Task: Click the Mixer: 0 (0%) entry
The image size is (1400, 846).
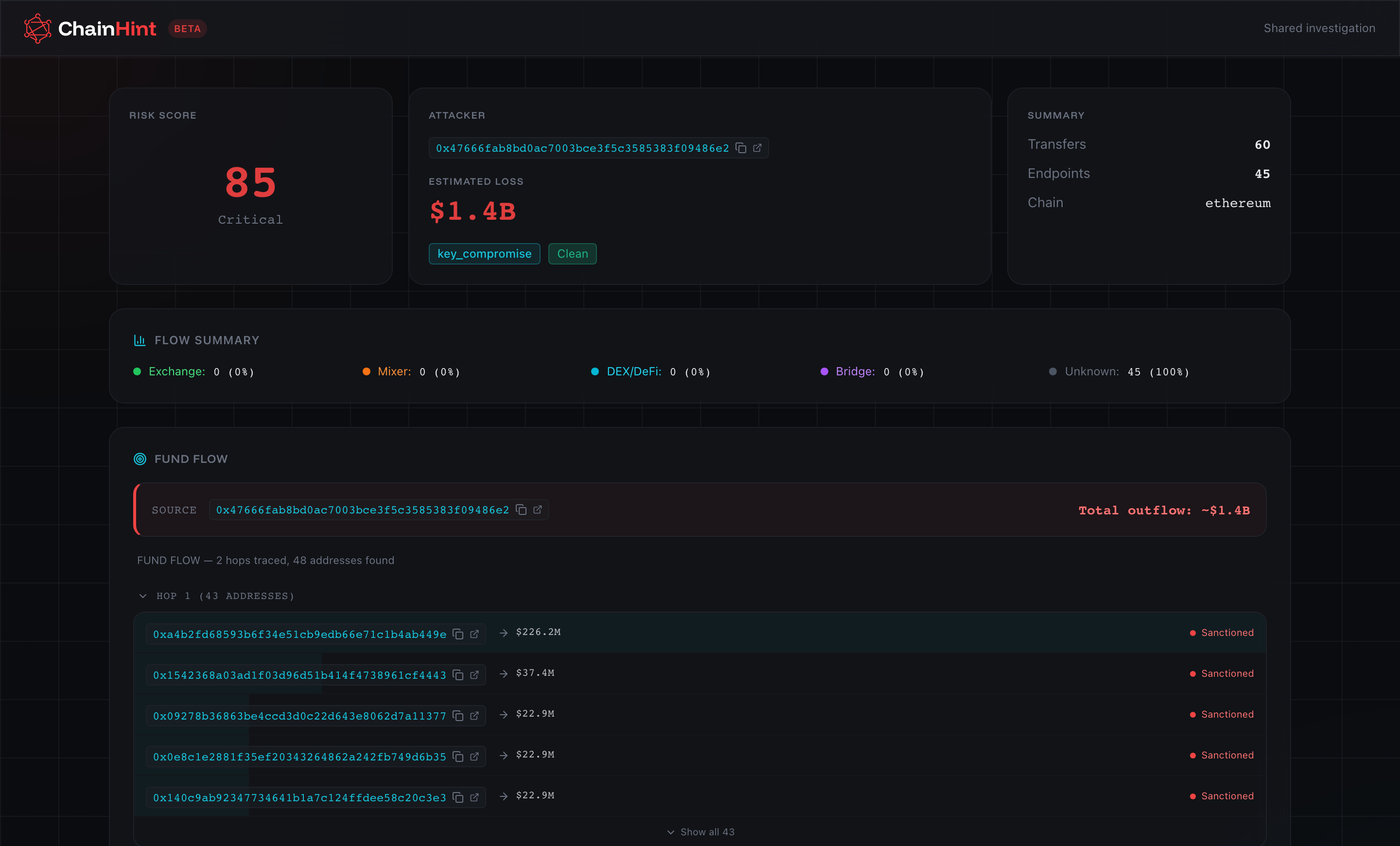Action: pos(411,372)
